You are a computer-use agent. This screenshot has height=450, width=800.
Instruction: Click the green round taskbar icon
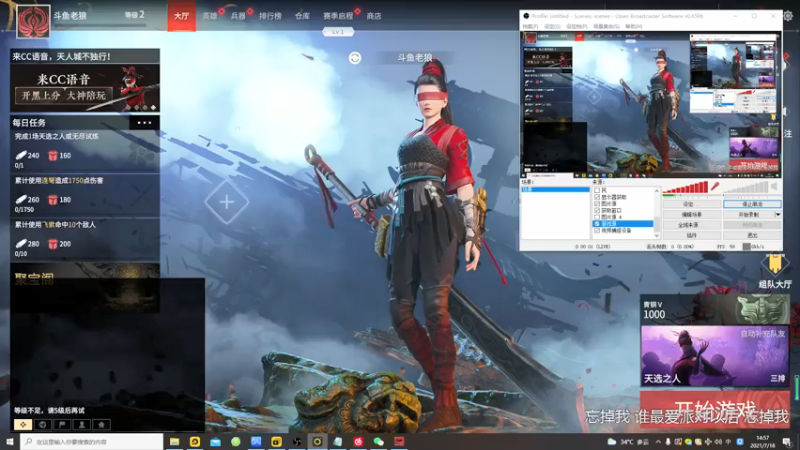click(236, 442)
